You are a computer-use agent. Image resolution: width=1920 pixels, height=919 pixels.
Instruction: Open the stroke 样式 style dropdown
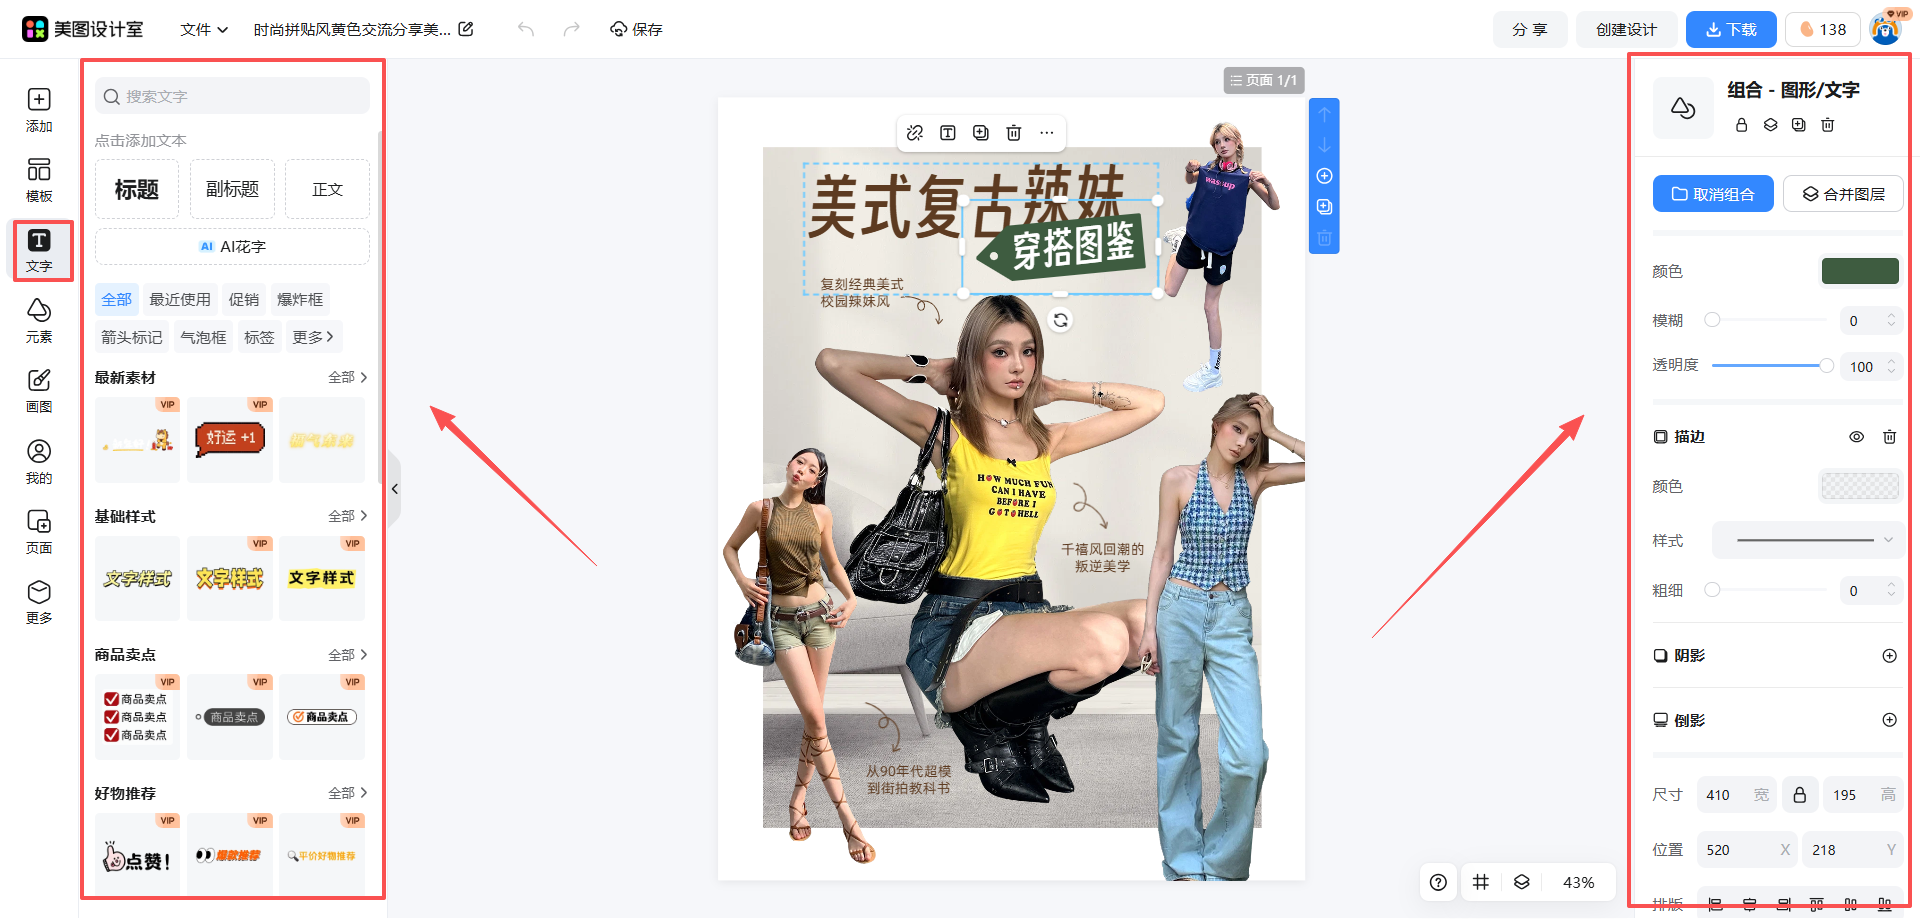[x=1808, y=540]
